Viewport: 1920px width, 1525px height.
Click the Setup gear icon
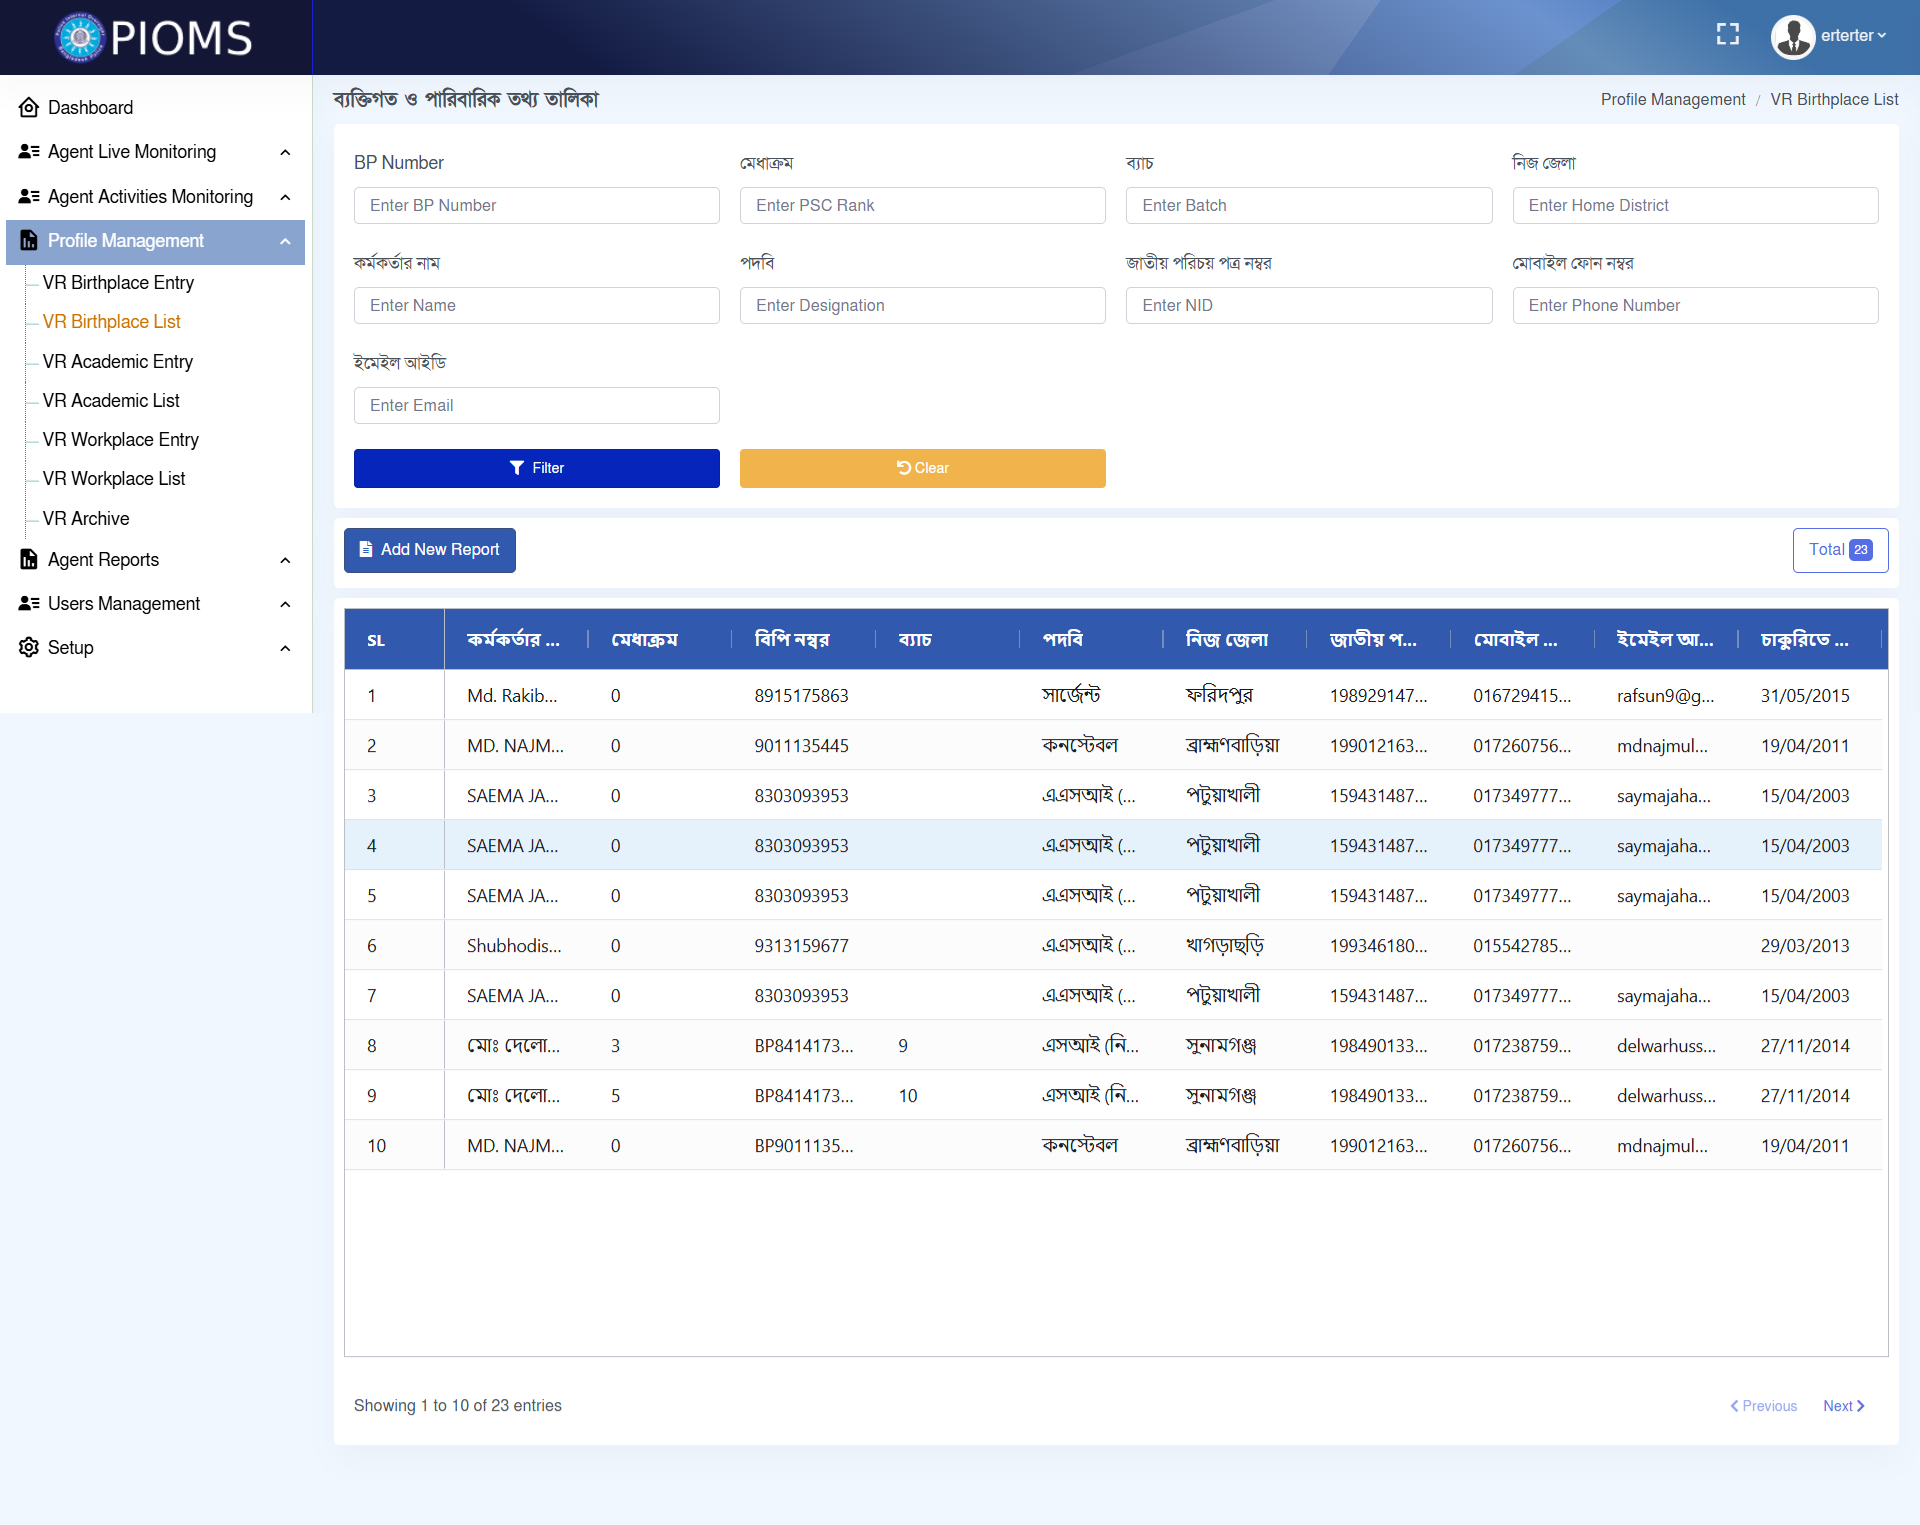[29, 648]
